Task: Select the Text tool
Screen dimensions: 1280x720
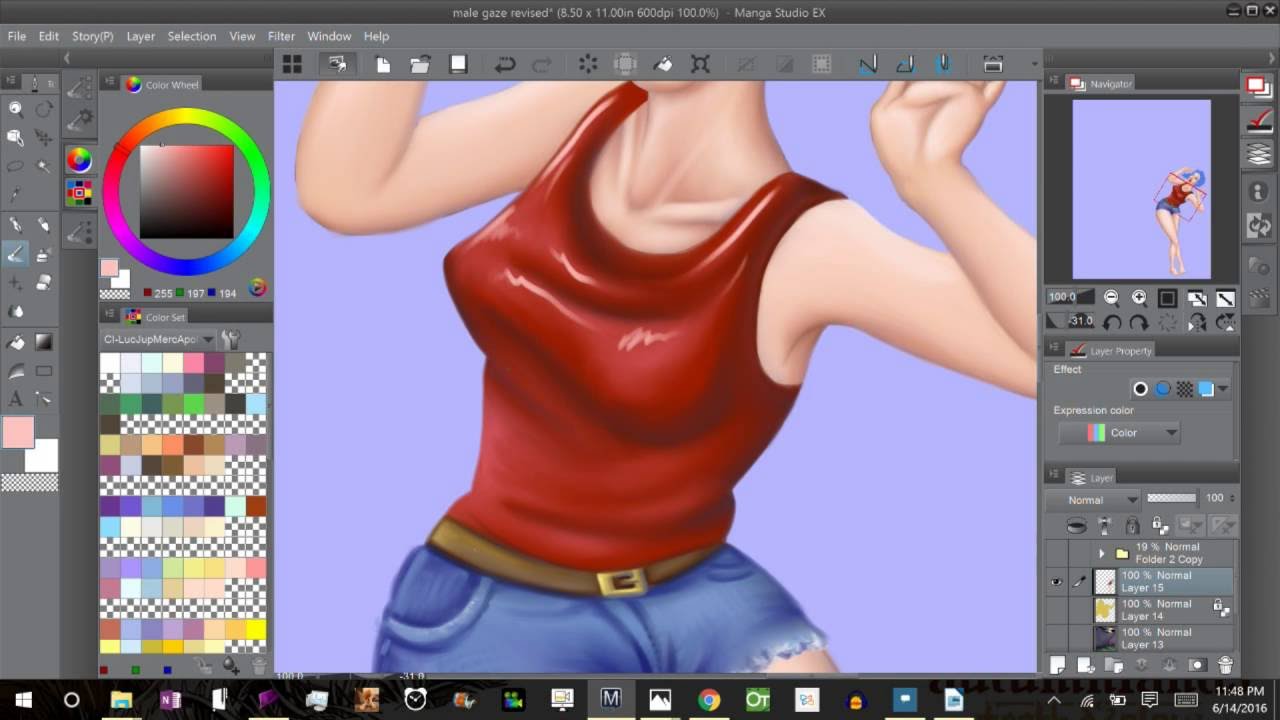Action: coord(16,399)
